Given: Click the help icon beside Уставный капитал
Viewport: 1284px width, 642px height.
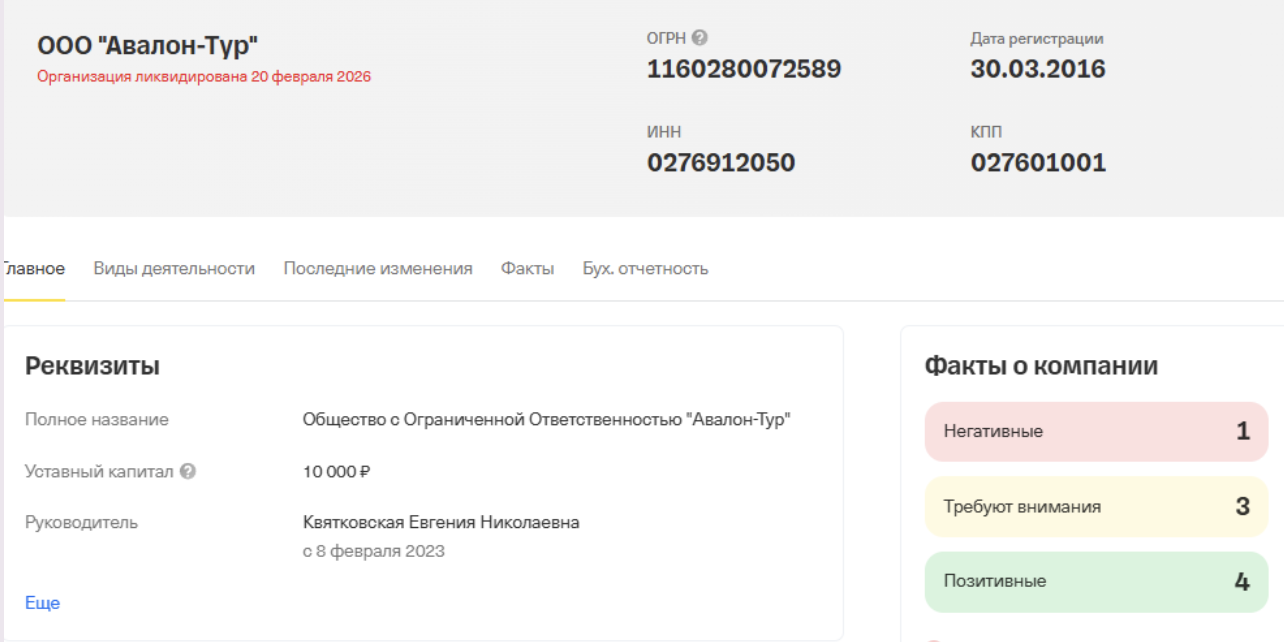Looking at the screenshot, I should tap(188, 471).
